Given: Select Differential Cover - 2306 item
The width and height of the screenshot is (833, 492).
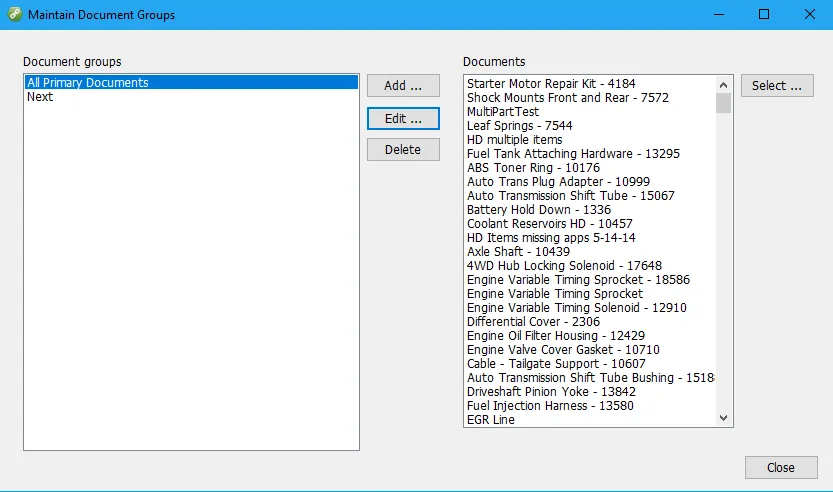Looking at the screenshot, I should click(533, 322).
